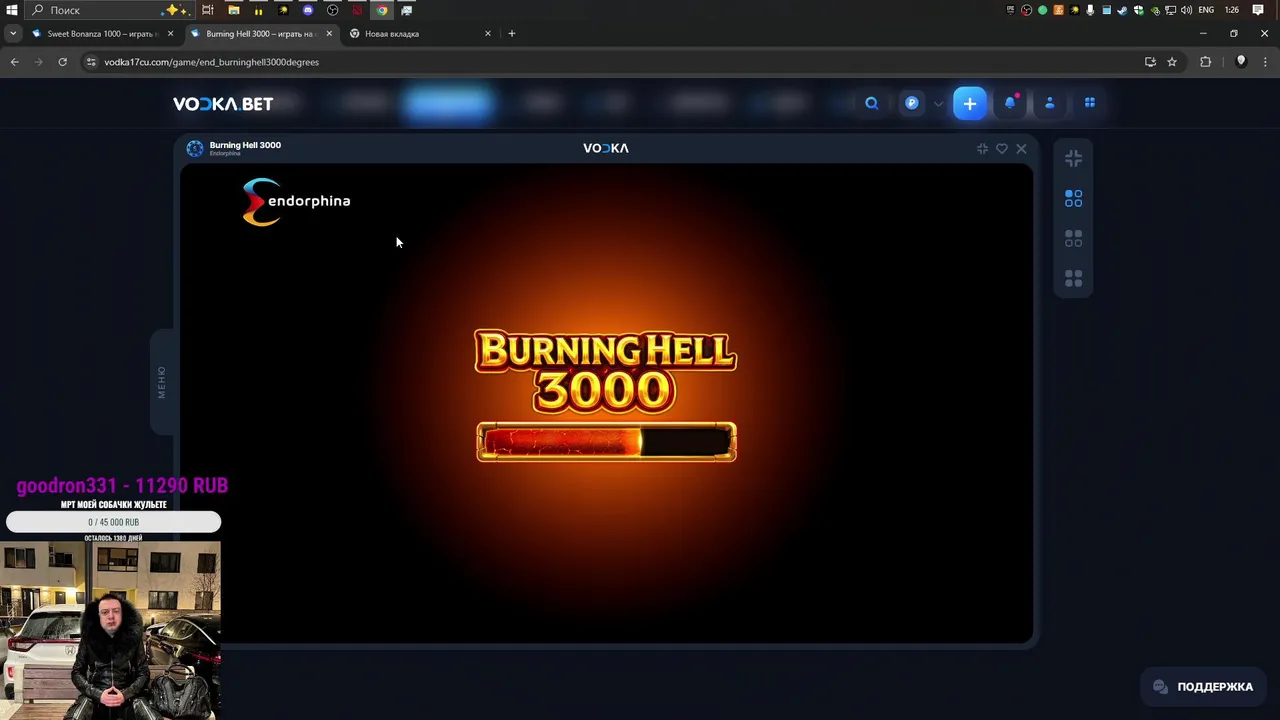Open the Chrome three-dot menu

tap(1265, 62)
